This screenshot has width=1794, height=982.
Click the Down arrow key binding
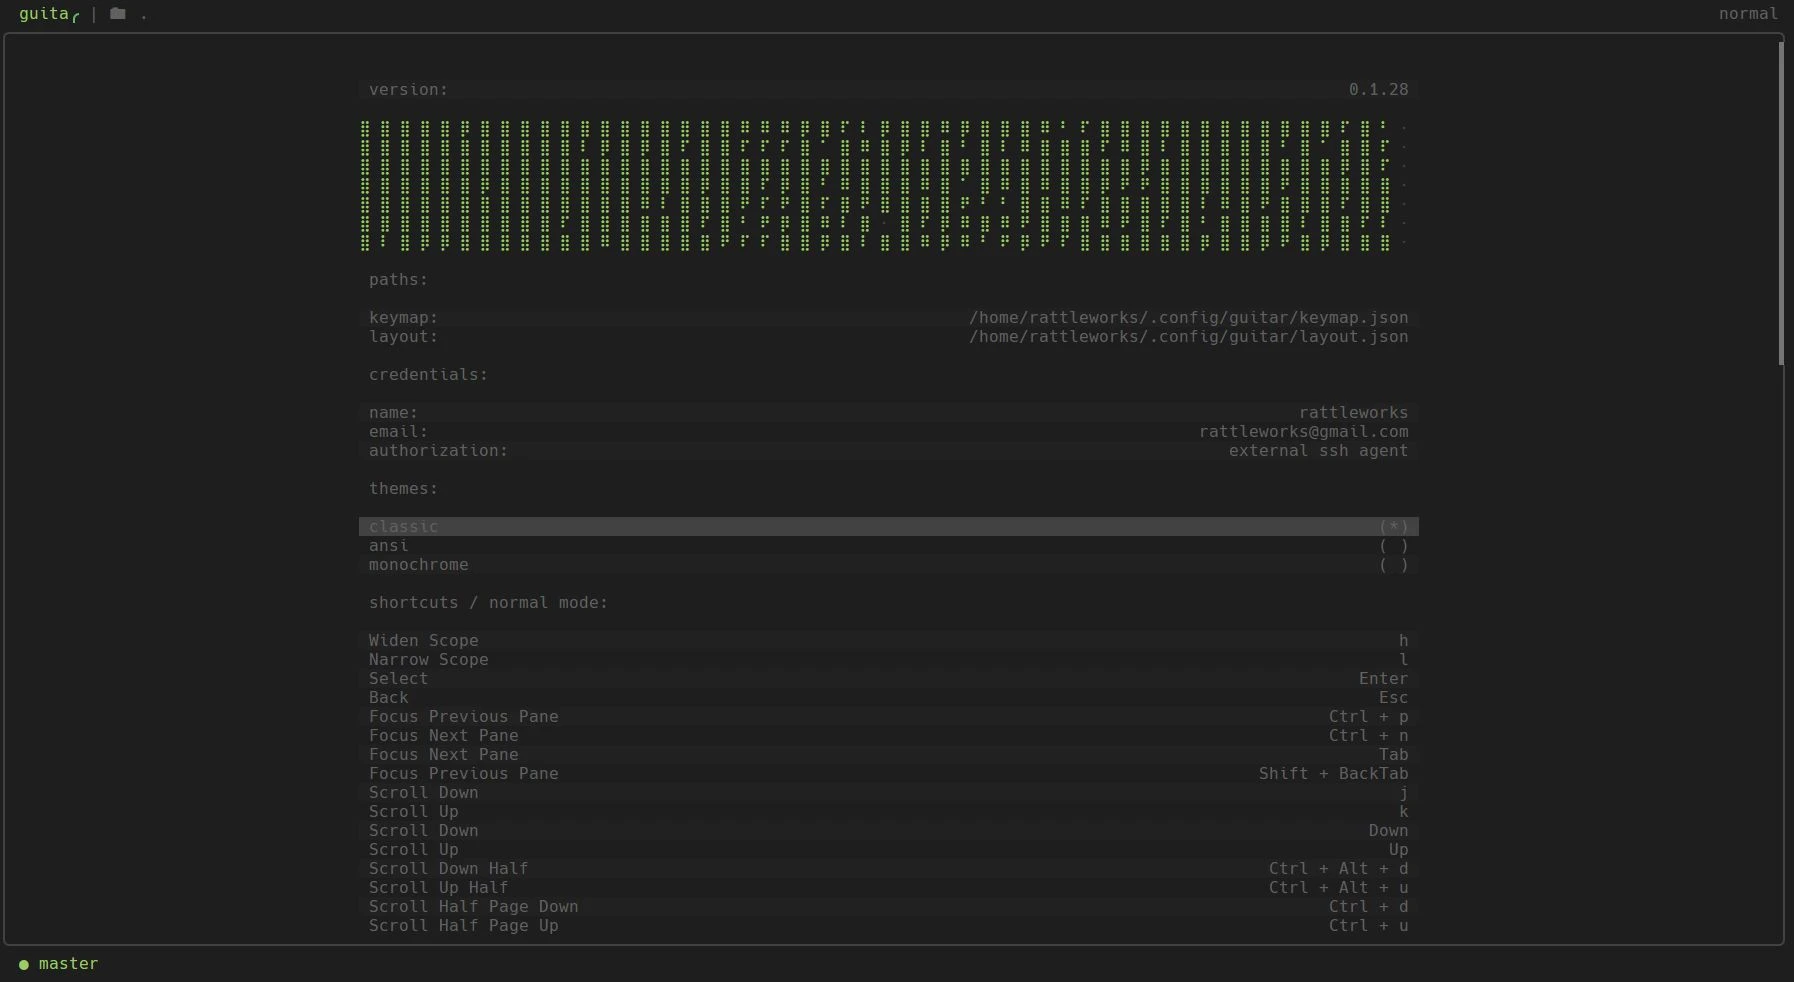pyautogui.click(x=1388, y=831)
